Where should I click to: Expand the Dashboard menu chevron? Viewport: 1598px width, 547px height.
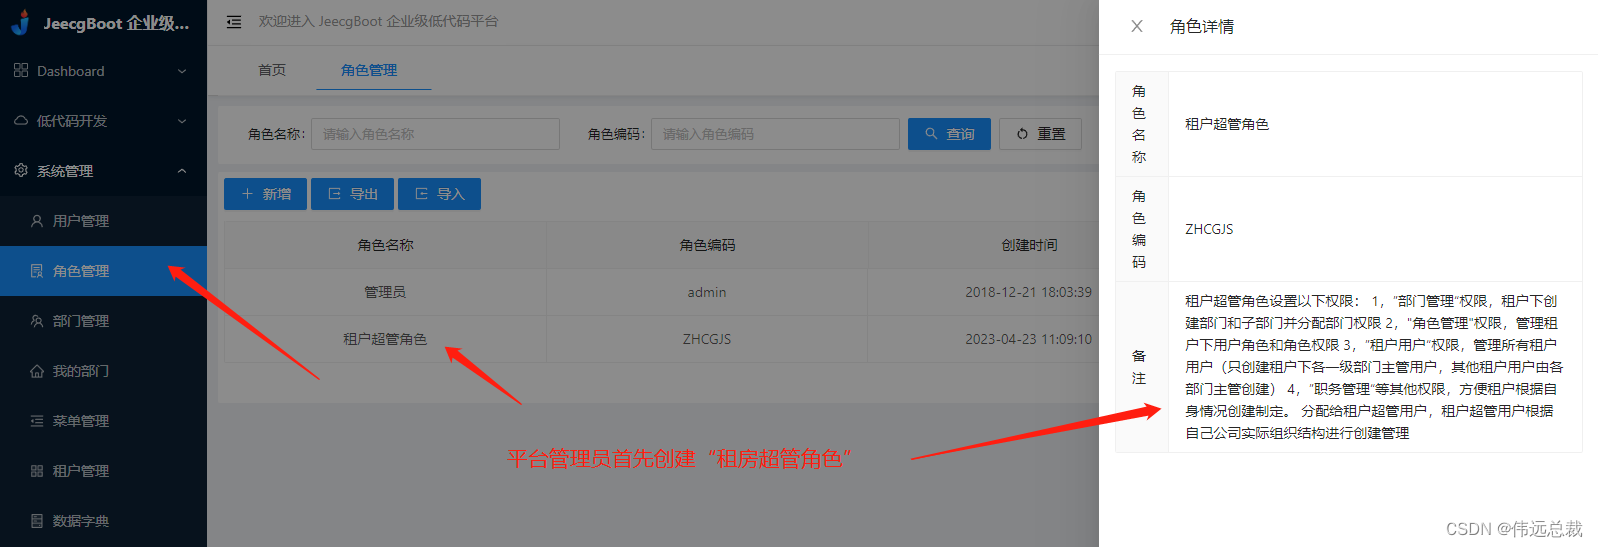click(182, 71)
